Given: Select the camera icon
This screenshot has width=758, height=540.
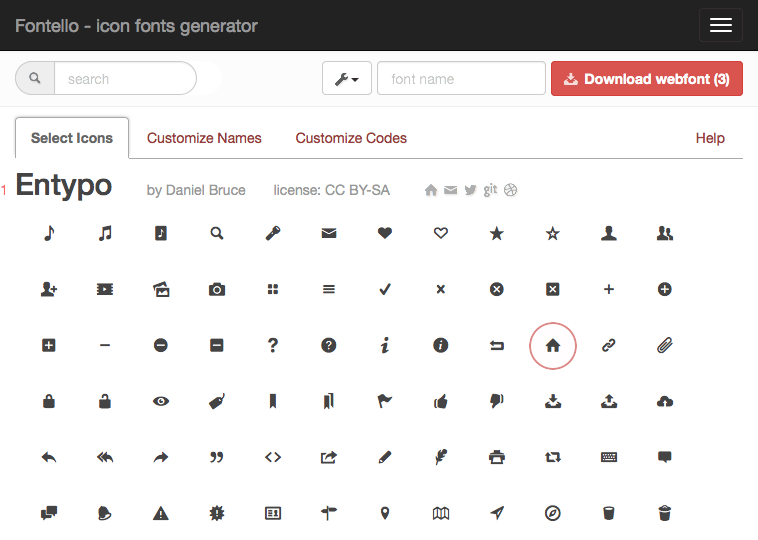Looking at the screenshot, I should pos(217,289).
